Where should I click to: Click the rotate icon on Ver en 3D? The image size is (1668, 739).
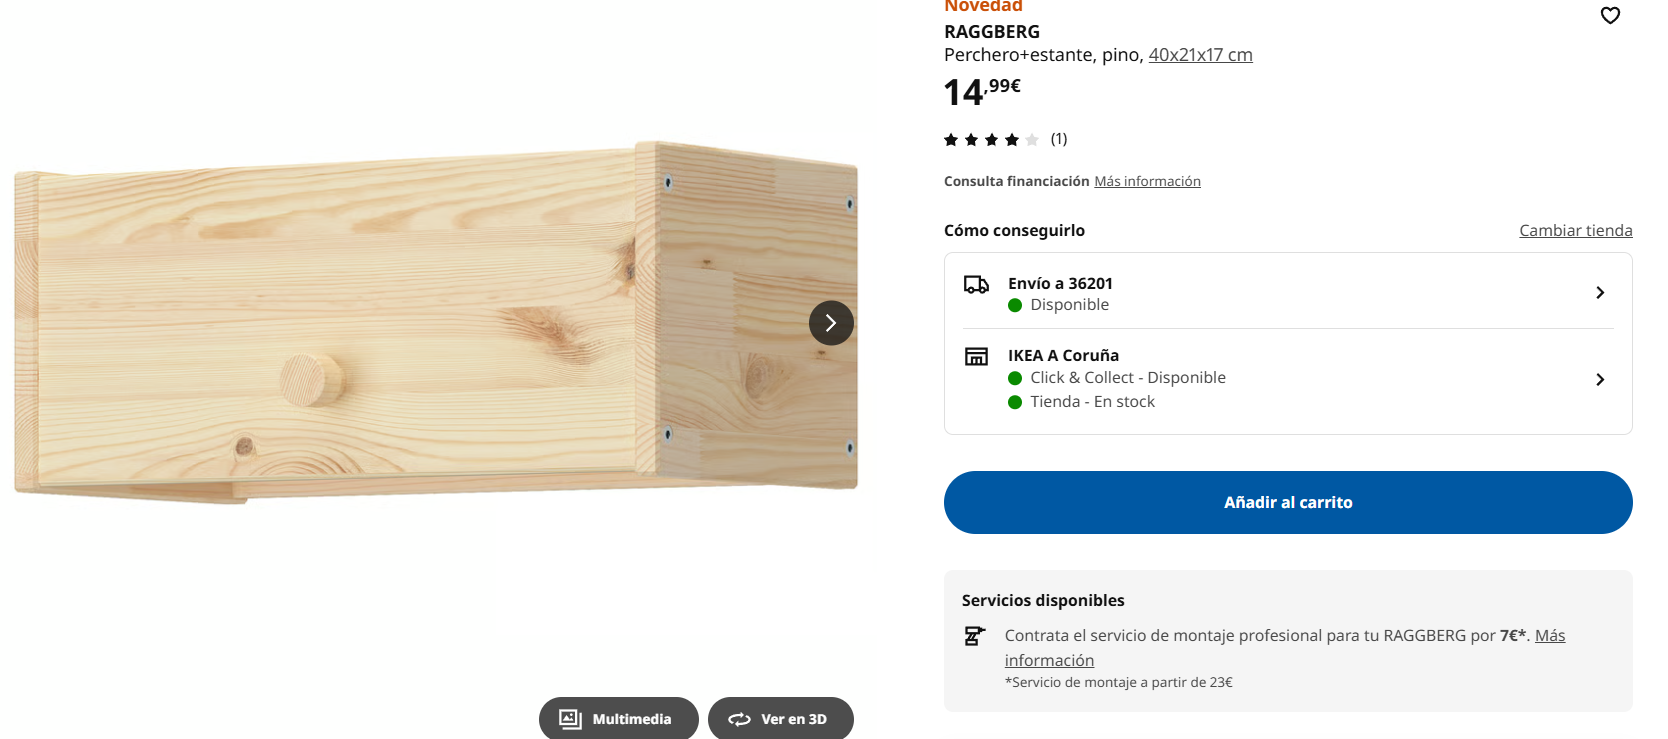pyautogui.click(x=739, y=719)
